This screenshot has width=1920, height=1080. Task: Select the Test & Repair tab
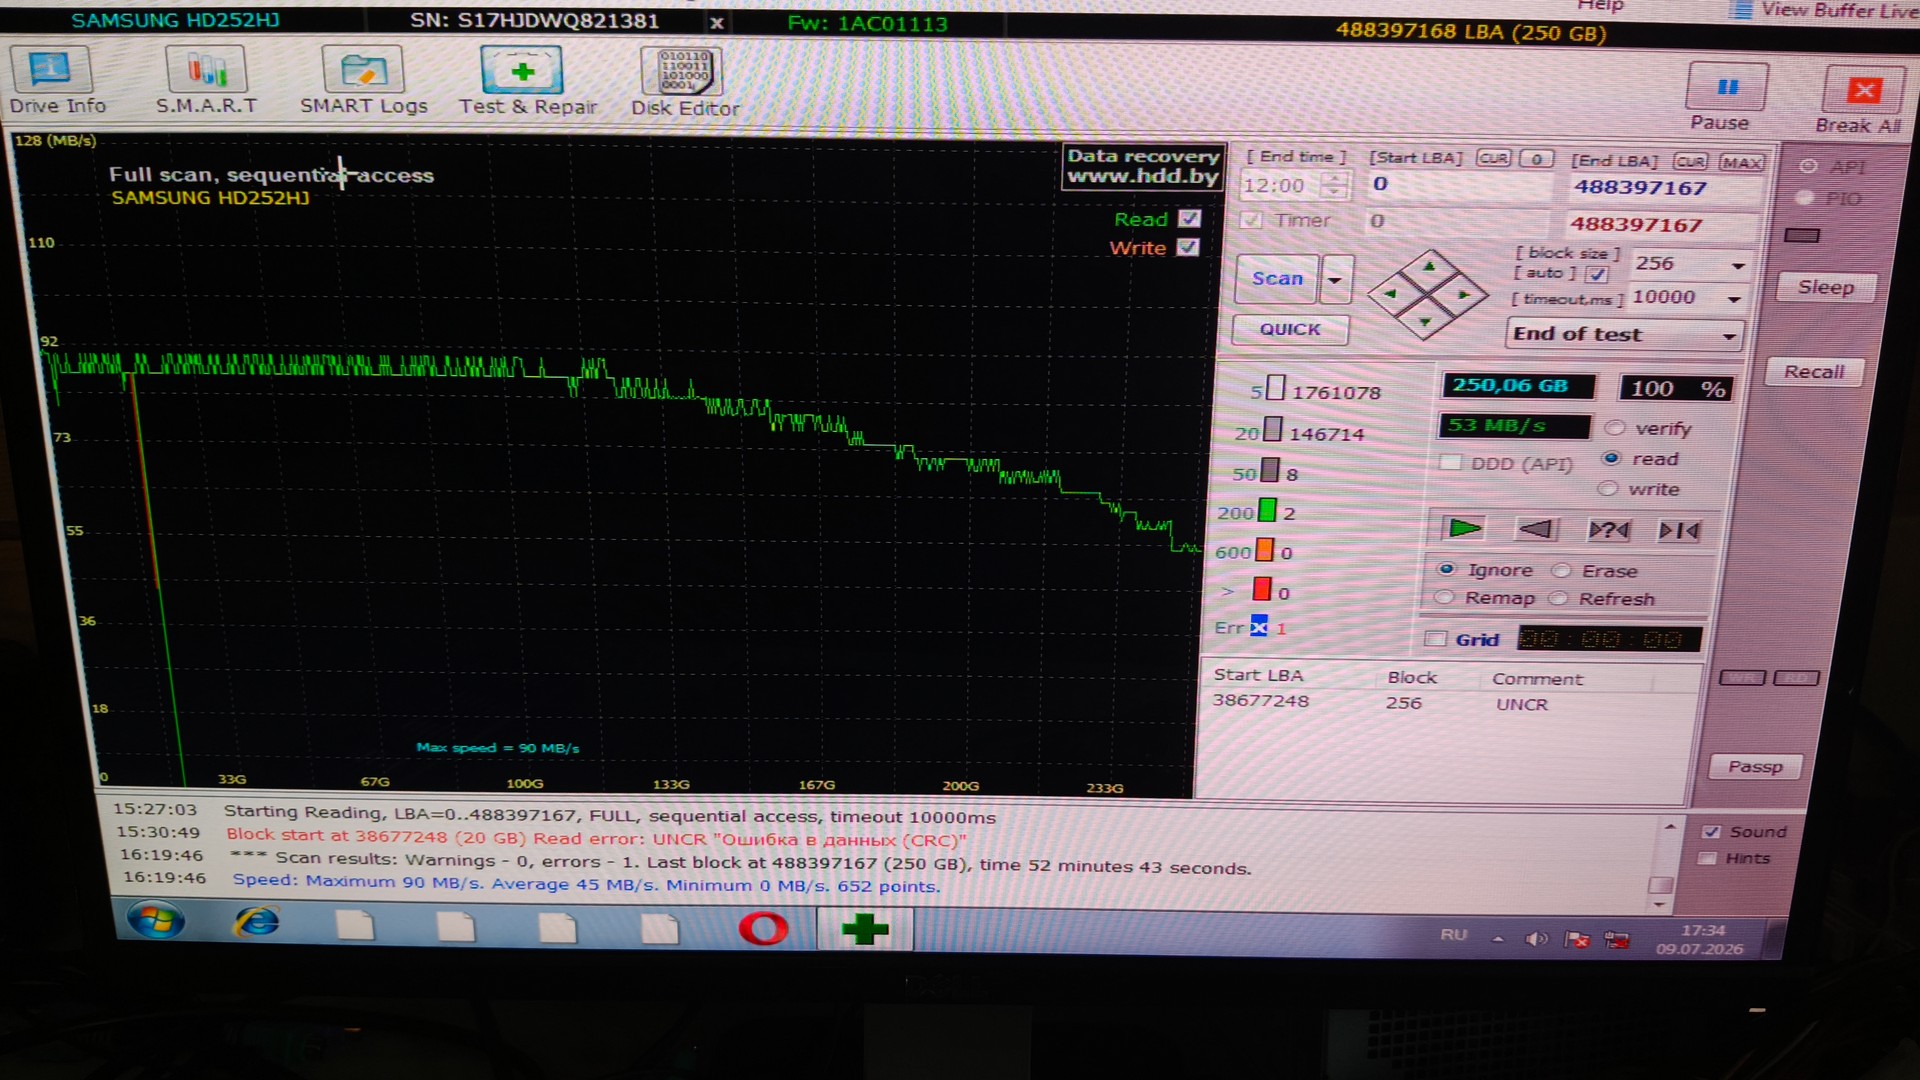coord(527,82)
